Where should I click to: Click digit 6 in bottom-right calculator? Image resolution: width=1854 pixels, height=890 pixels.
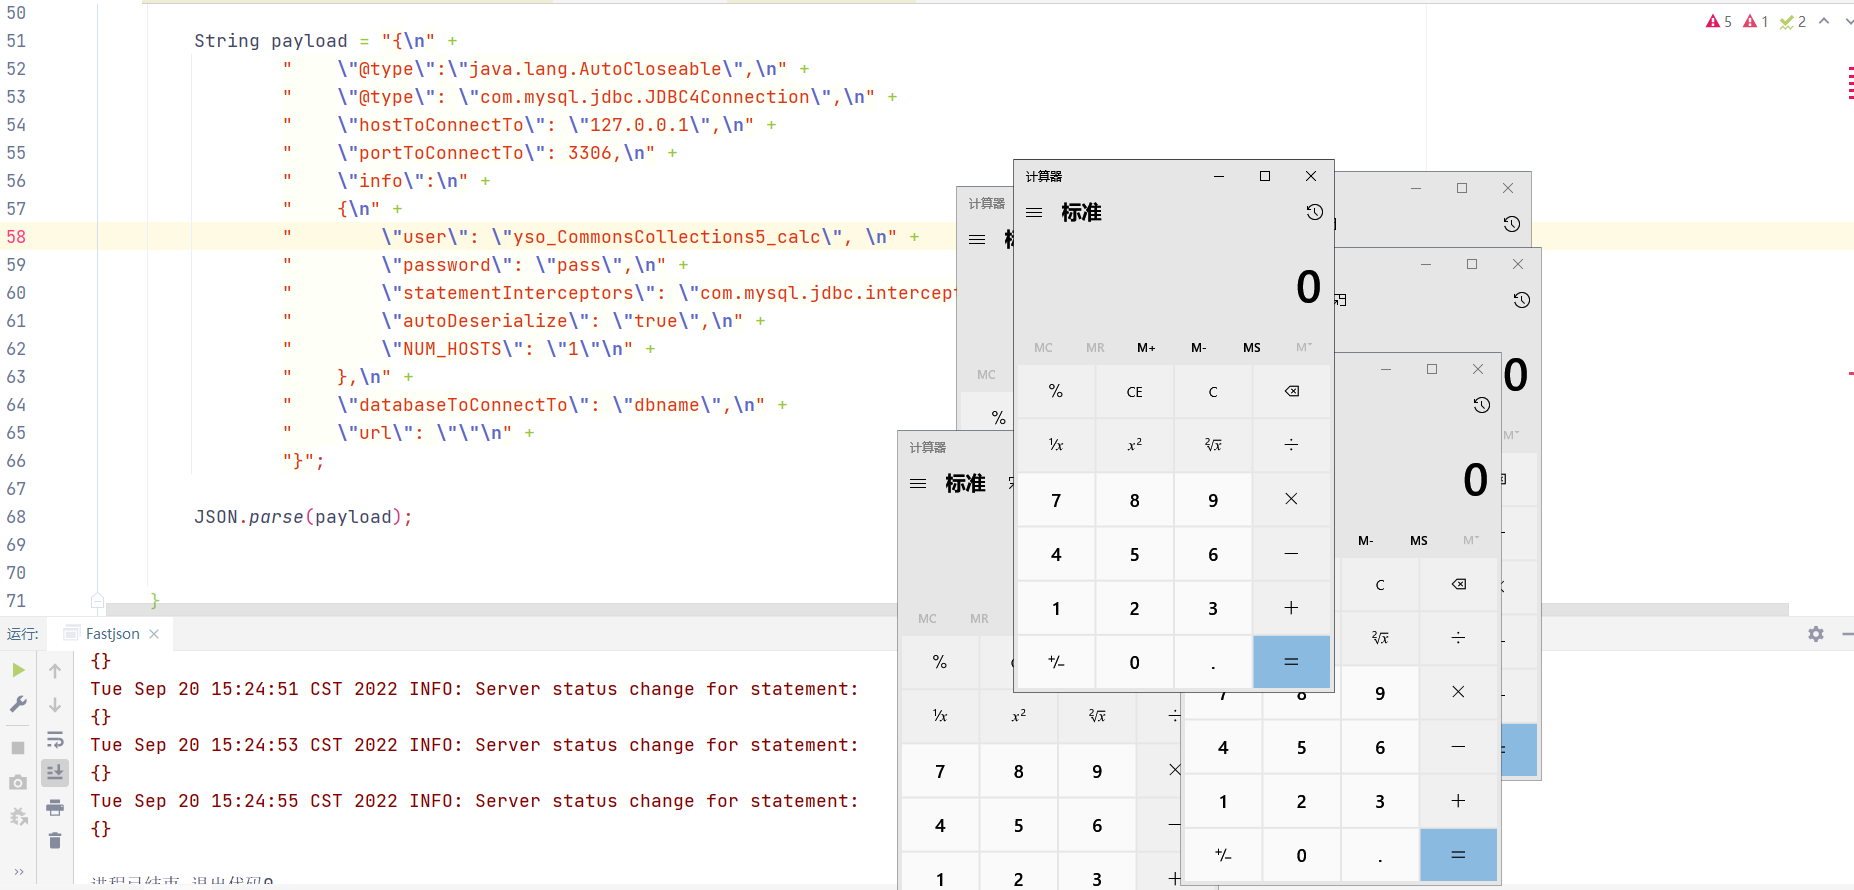[x=1380, y=747]
